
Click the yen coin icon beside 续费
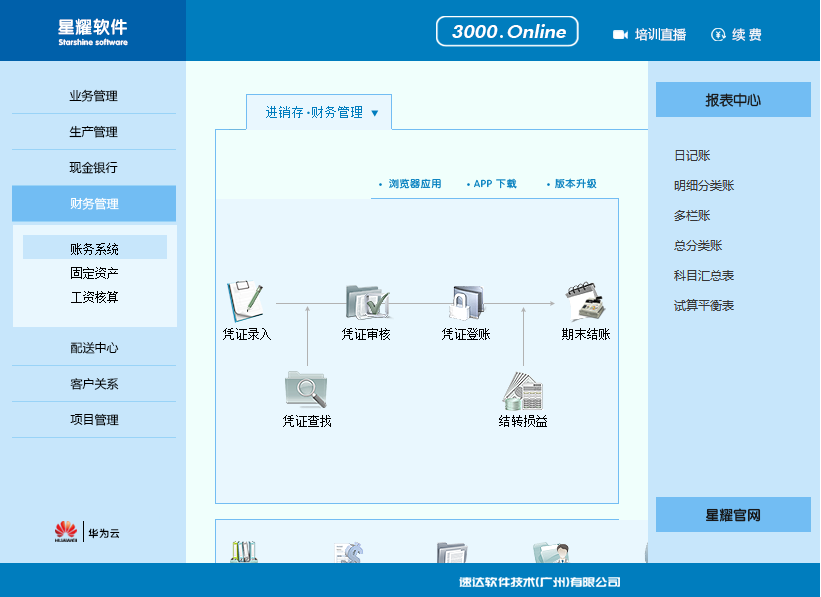pos(718,35)
